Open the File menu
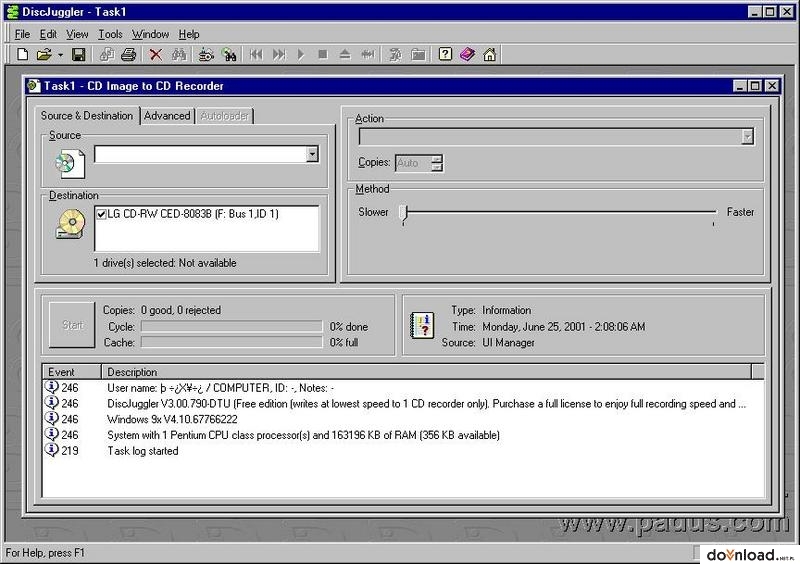Image resolution: width=800 pixels, height=564 pixels. (22, 34)
